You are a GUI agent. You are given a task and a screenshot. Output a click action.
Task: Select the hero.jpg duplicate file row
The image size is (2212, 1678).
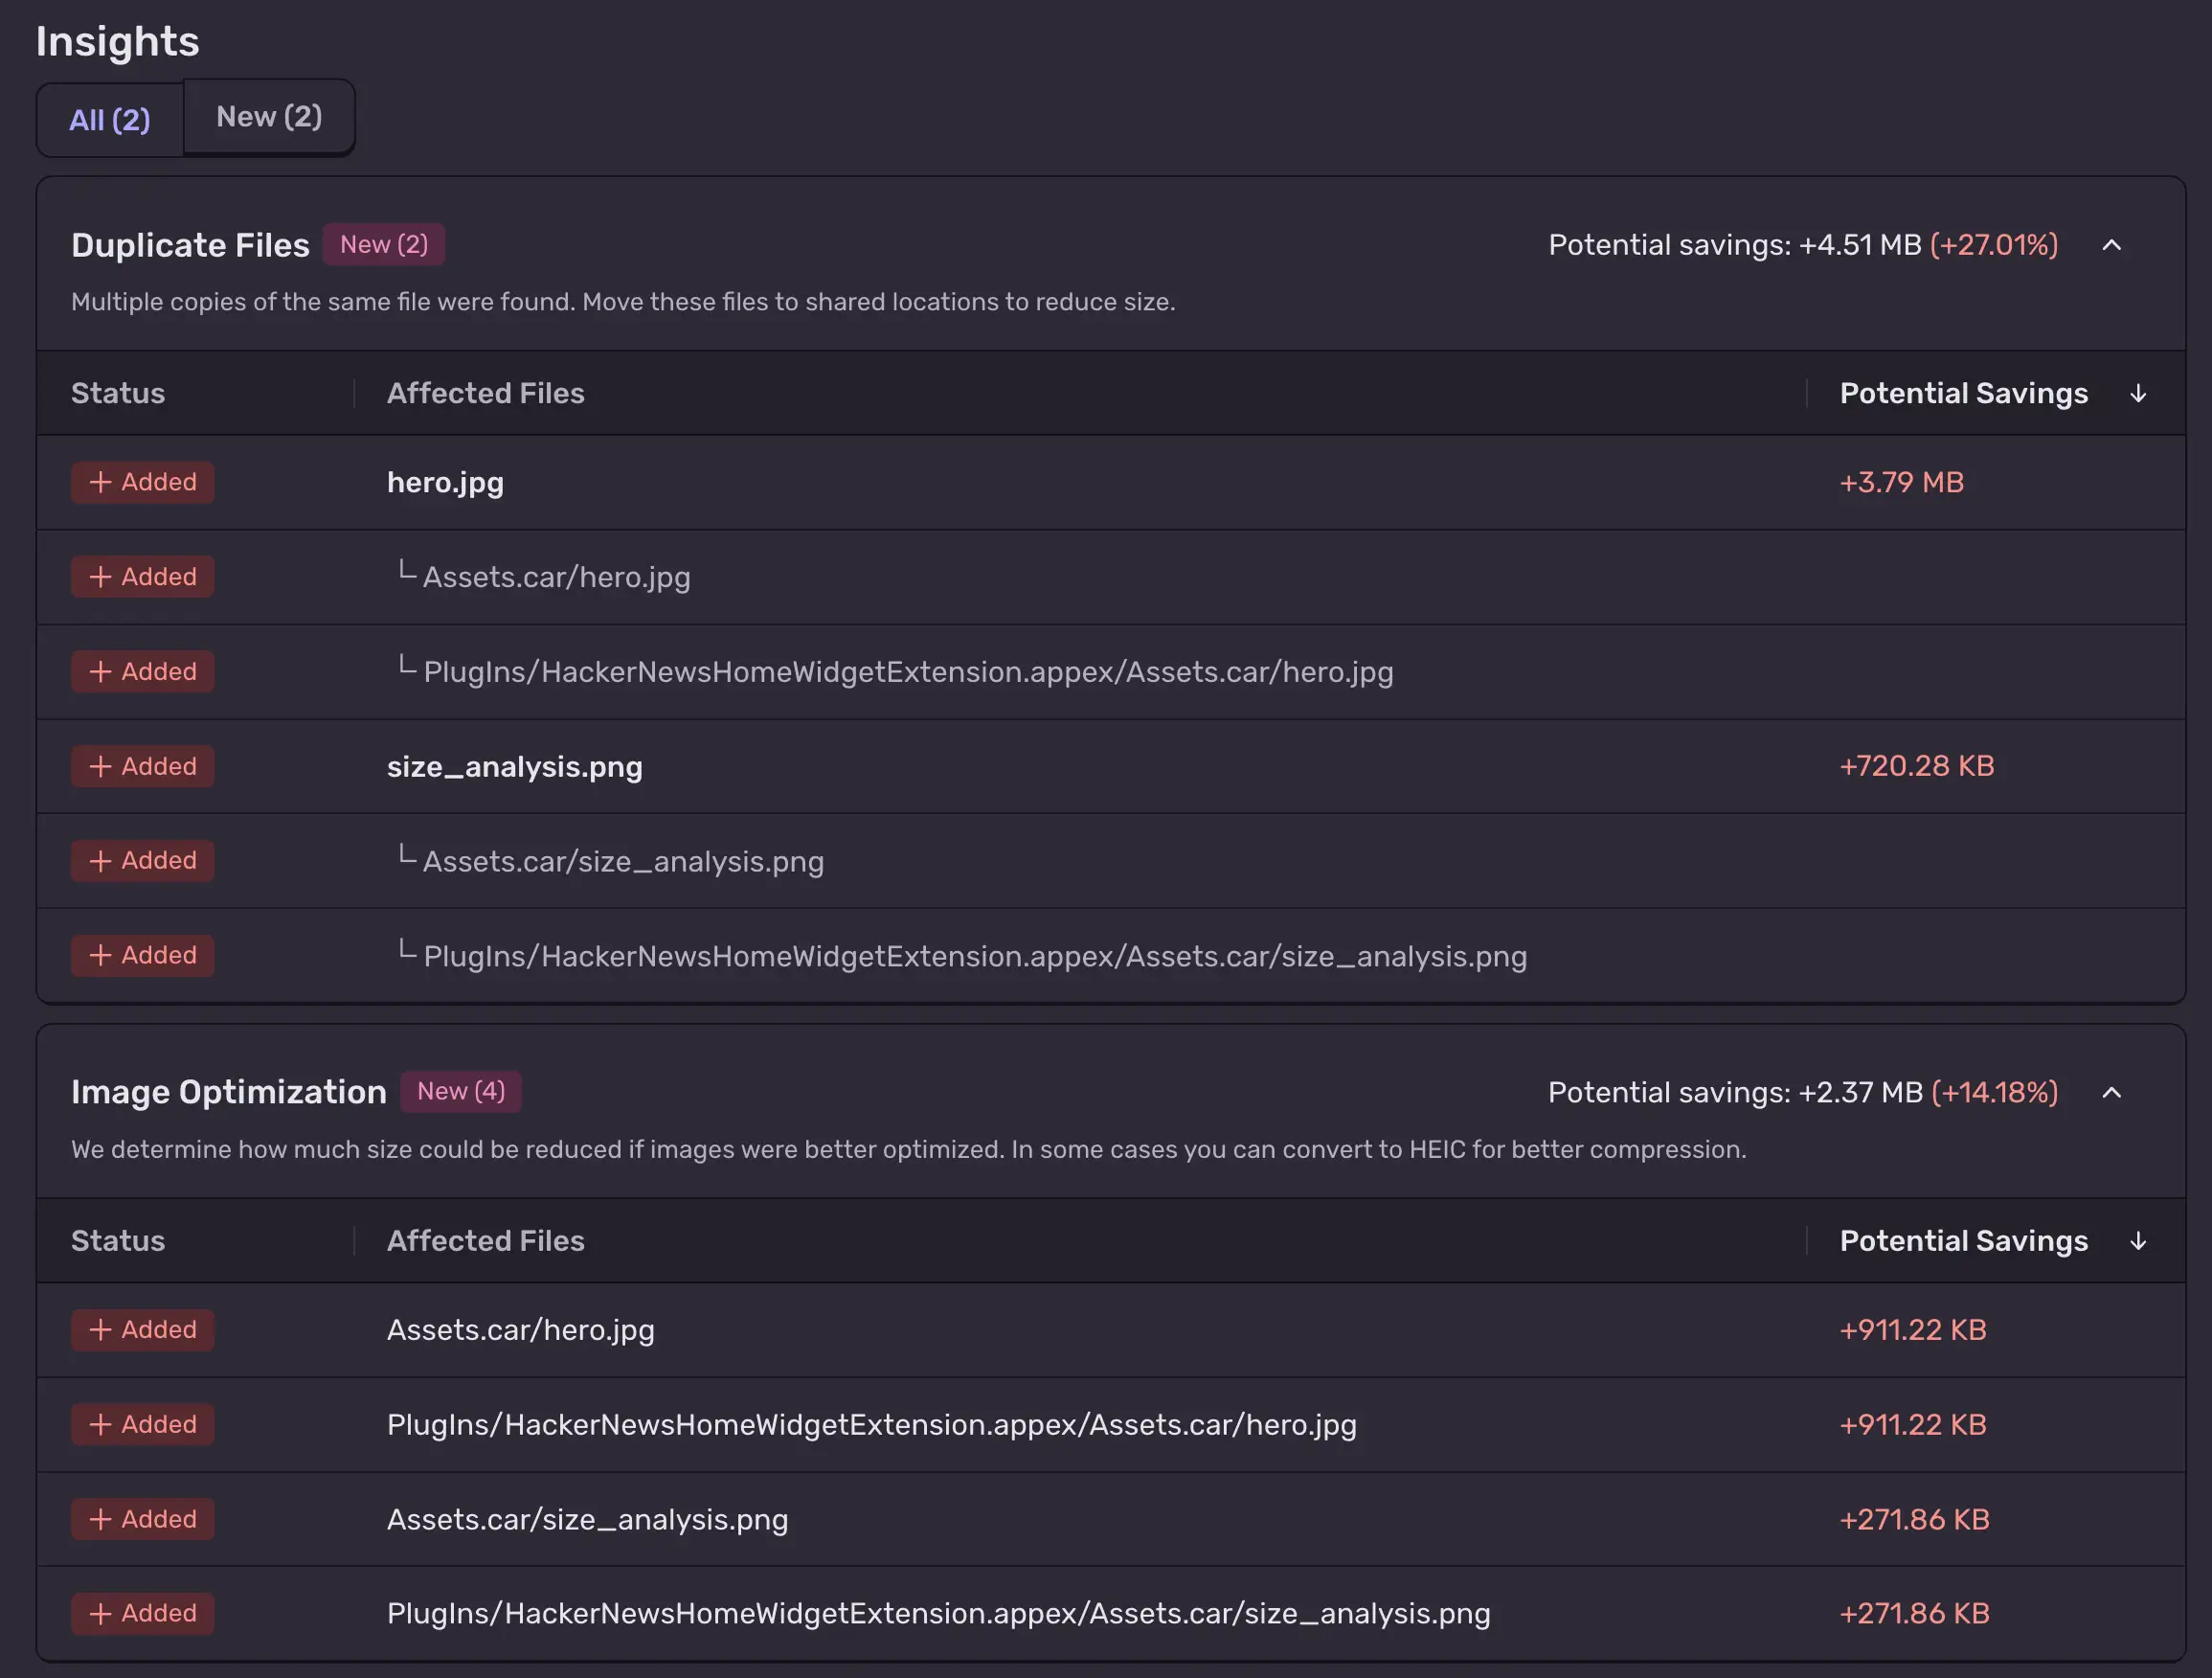tap(445, 482)
